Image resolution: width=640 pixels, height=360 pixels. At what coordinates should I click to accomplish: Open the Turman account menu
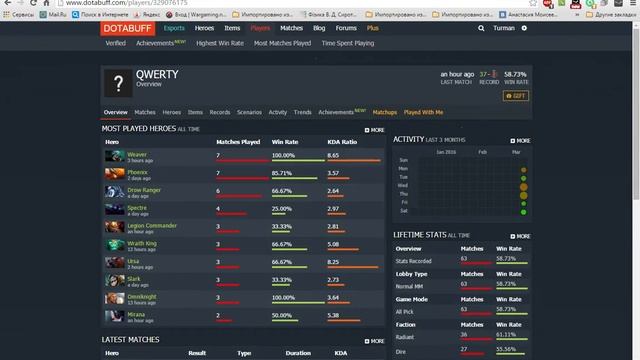504,28
